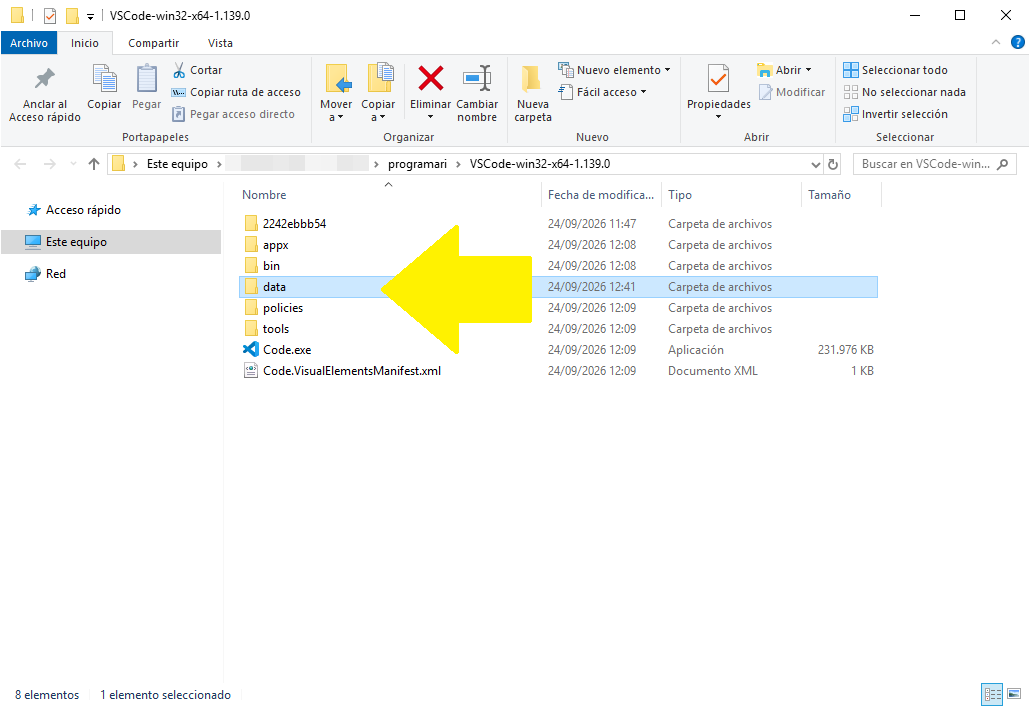Go forward with the right arrow
This screenshot has height=707, width=1030.
50,164
